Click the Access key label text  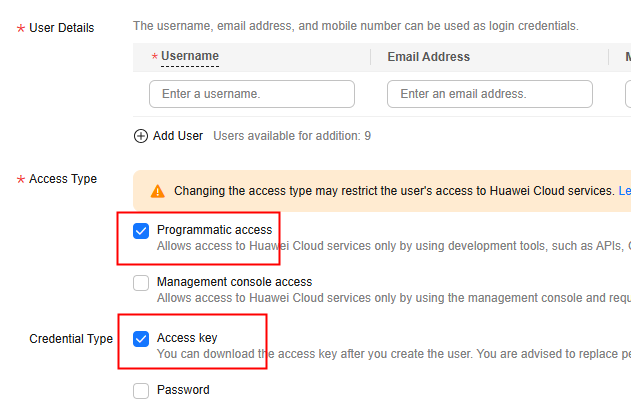click(187, 338)
